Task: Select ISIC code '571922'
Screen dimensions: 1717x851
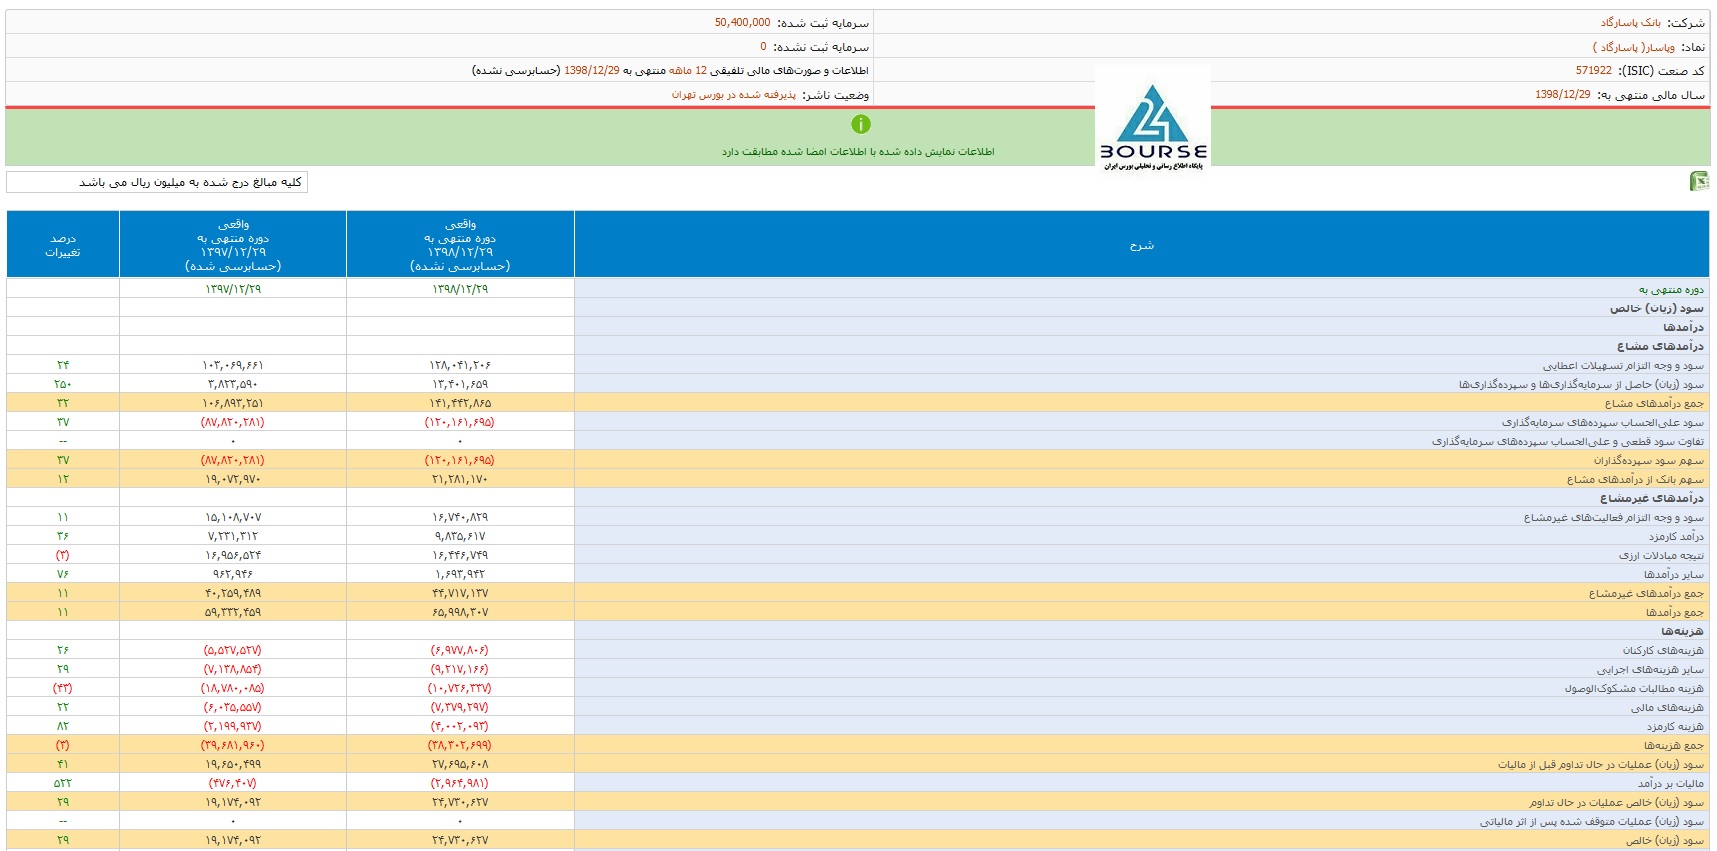Action: pyautogui.click(x=1594, y=70)
